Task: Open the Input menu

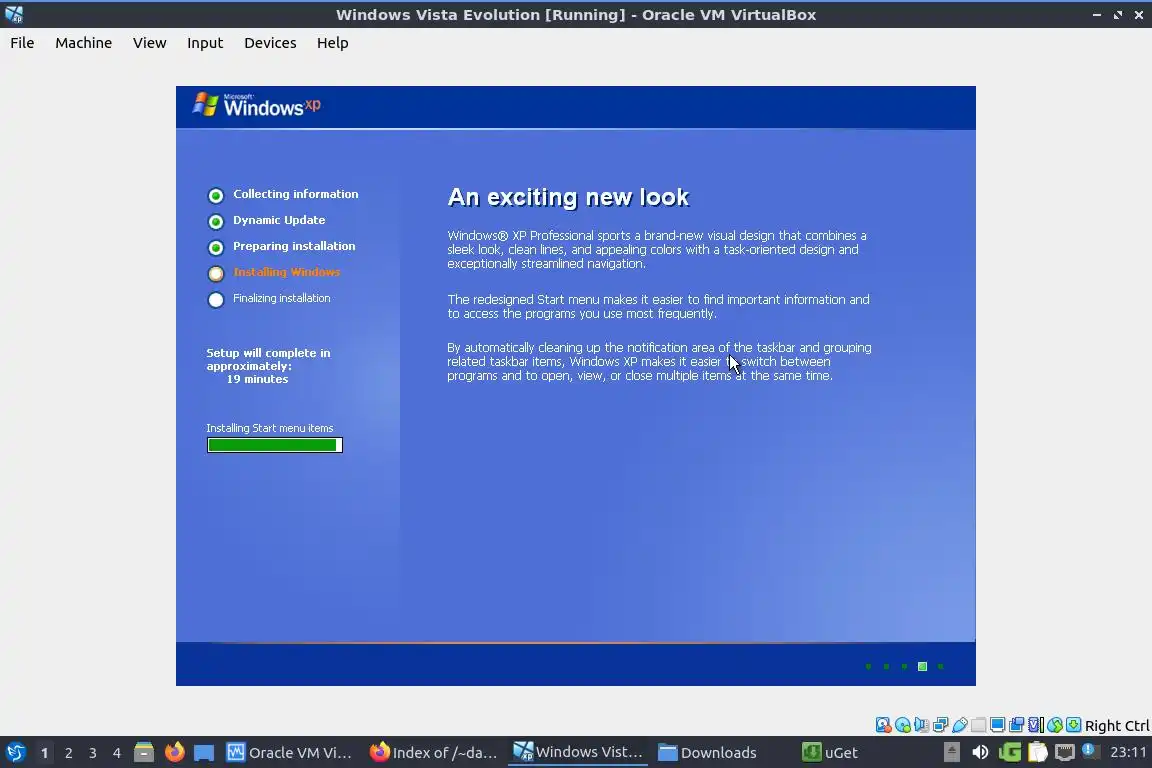Action: click(x=205, y=43)
